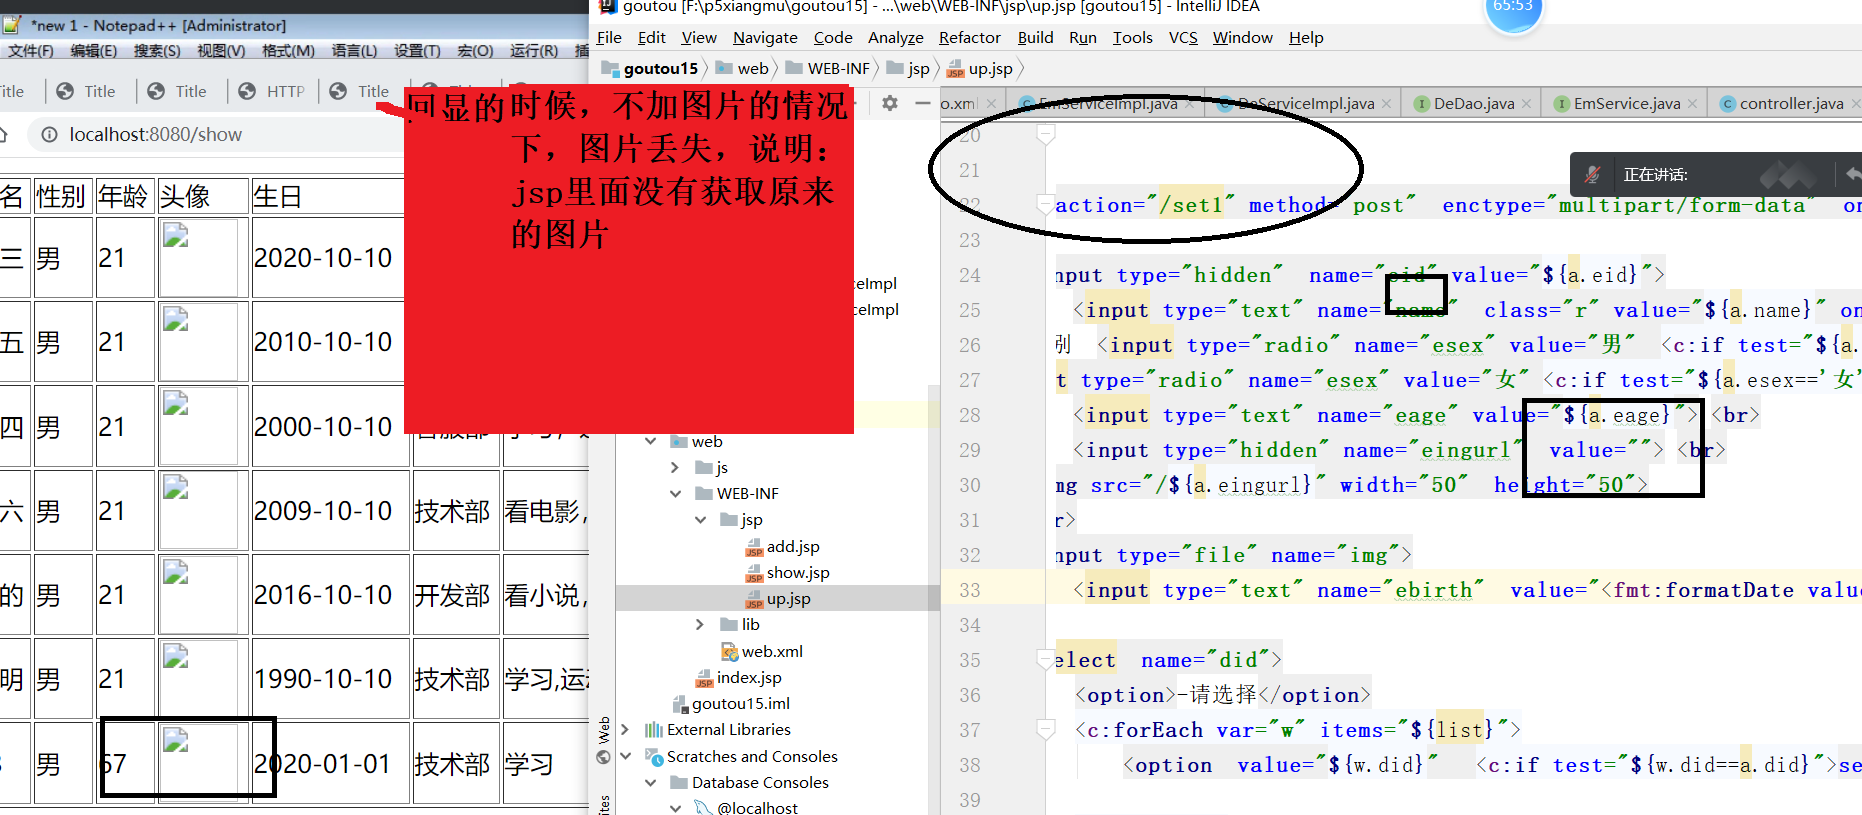This screenshot has height=815, width=1862.
Task: Click the @localhost MySQL dolphin icon
Action: 704,808
